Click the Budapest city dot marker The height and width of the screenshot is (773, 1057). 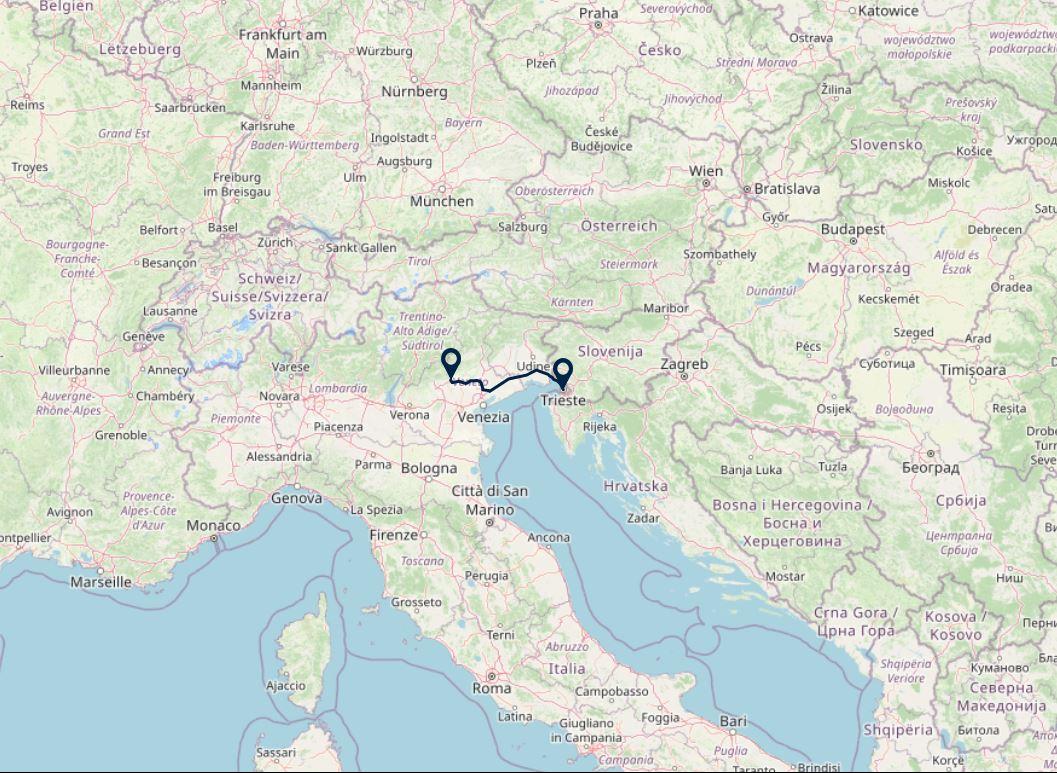[853, 241]
